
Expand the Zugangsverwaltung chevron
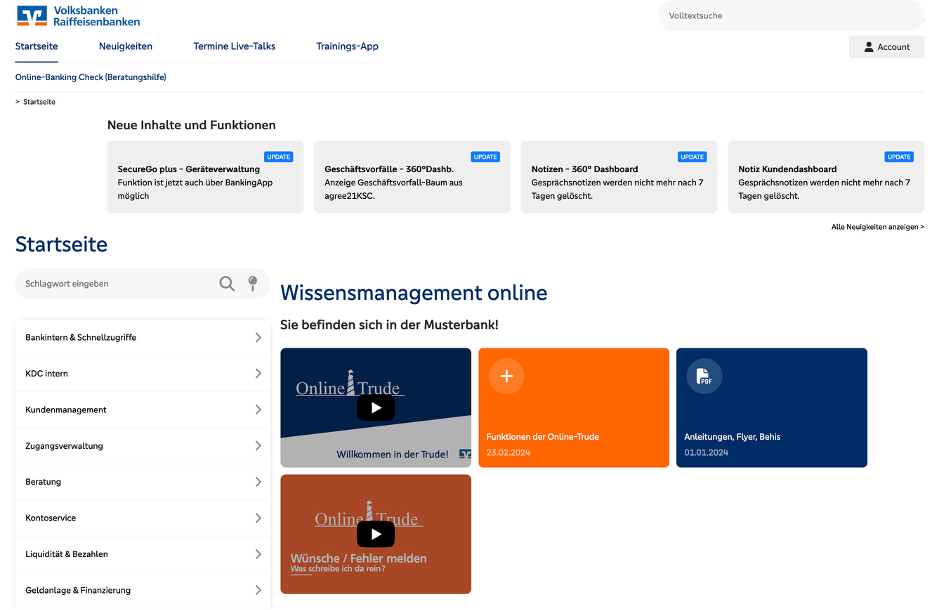tap(258, 446)
